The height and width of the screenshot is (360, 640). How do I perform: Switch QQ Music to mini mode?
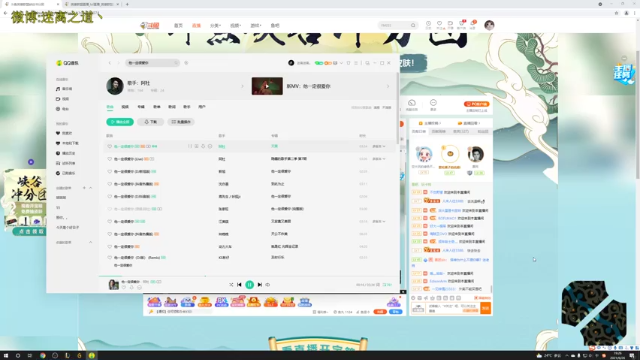367,63
